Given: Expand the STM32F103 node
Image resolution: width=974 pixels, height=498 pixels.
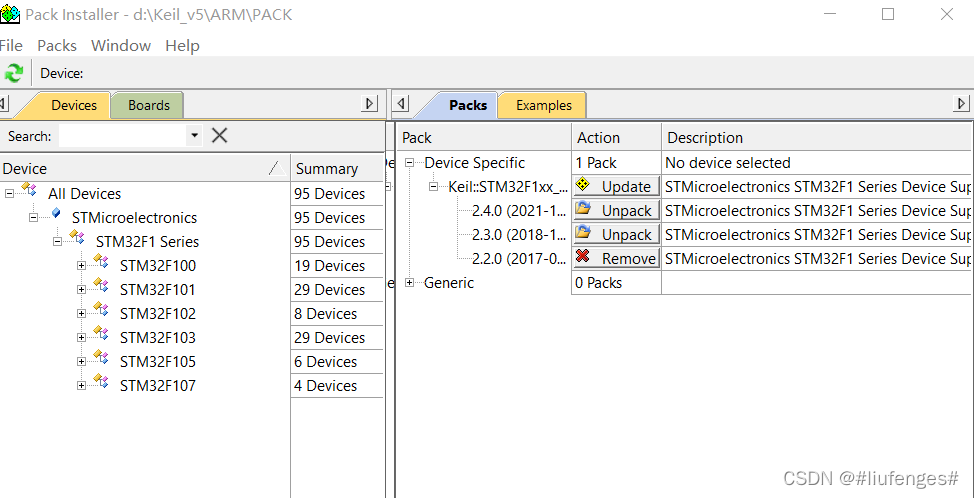Looking at the screenshot, I should coord(81,338).
